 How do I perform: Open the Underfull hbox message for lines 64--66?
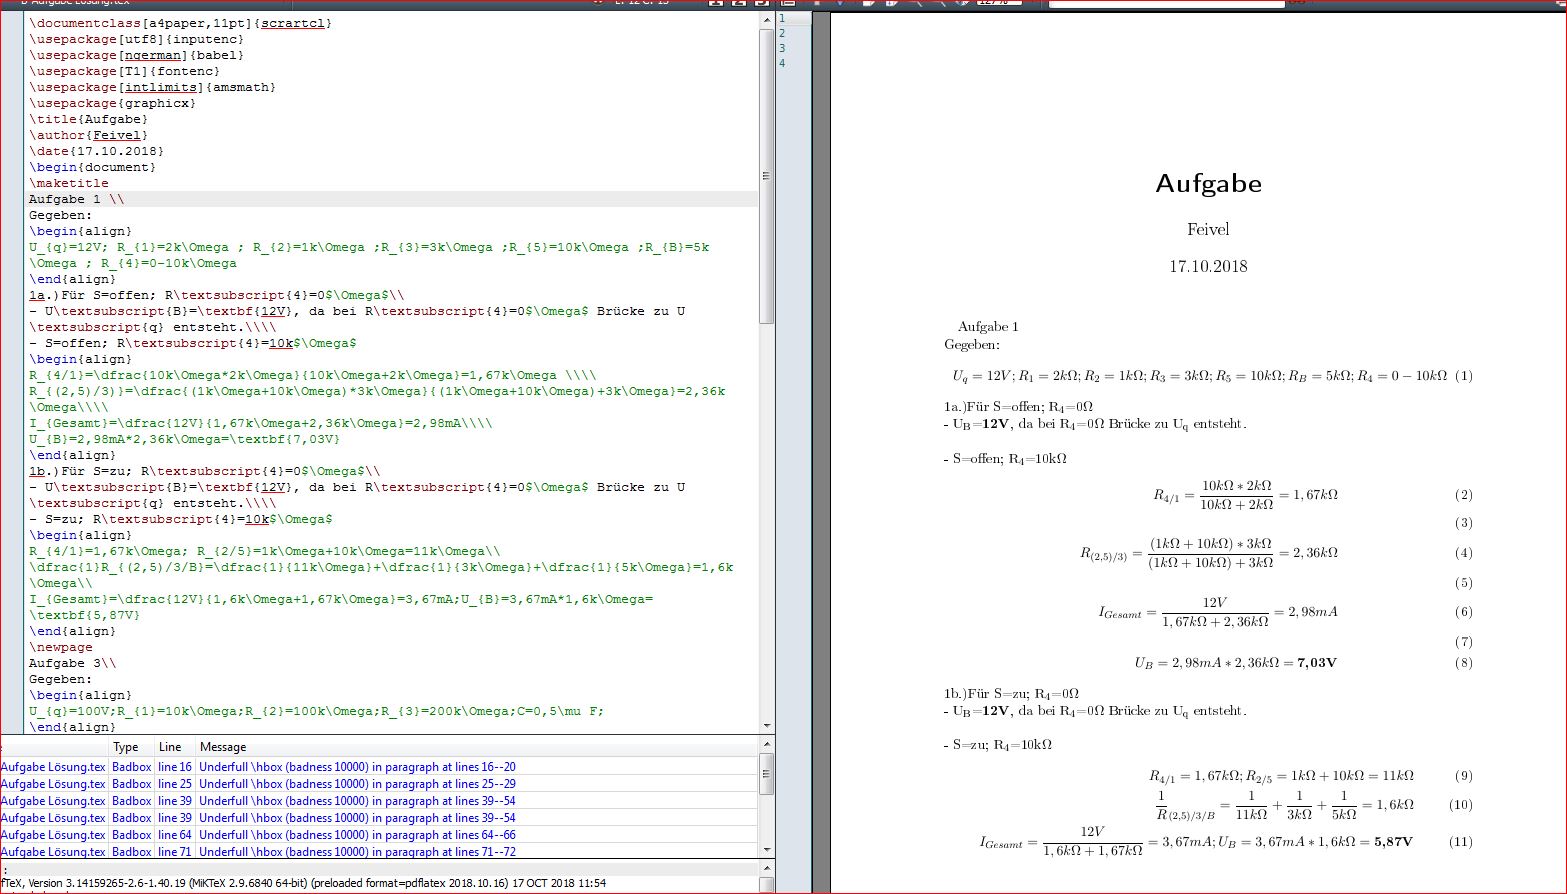[357, 835]
